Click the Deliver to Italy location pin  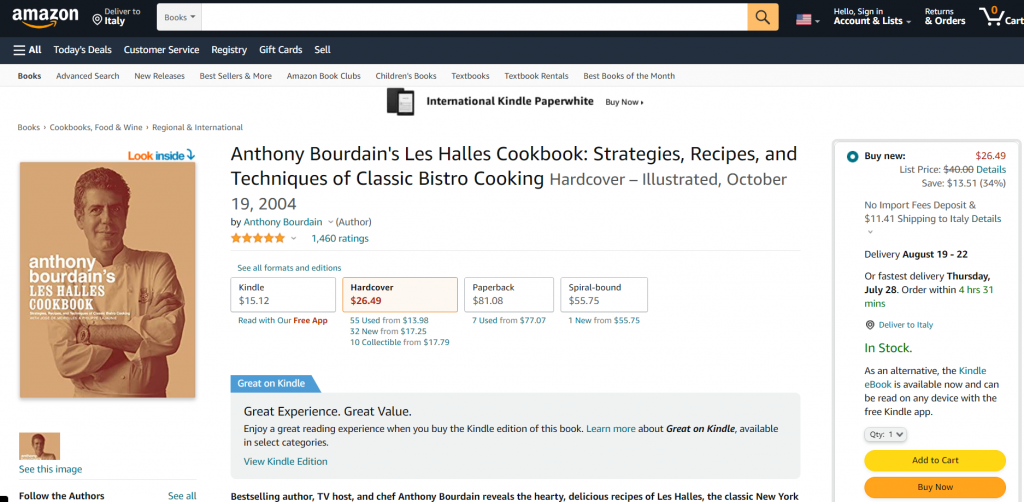tap(97, 20)
